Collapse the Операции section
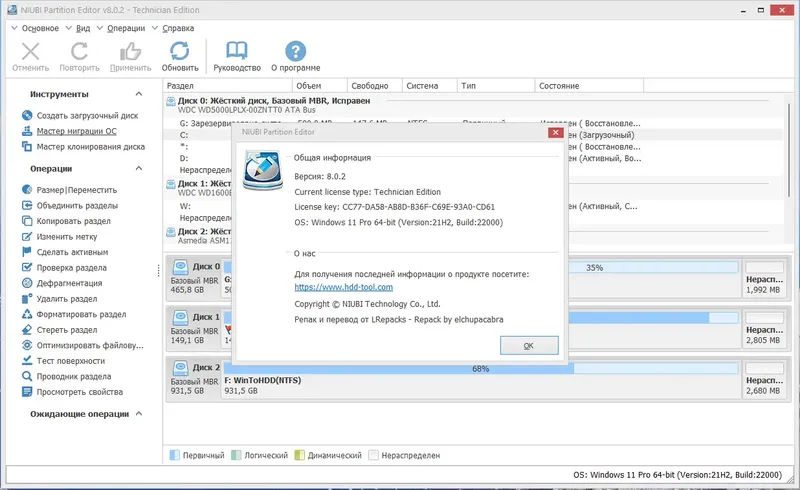The height and width of the screenshot is (490, 800). [139, 168]
